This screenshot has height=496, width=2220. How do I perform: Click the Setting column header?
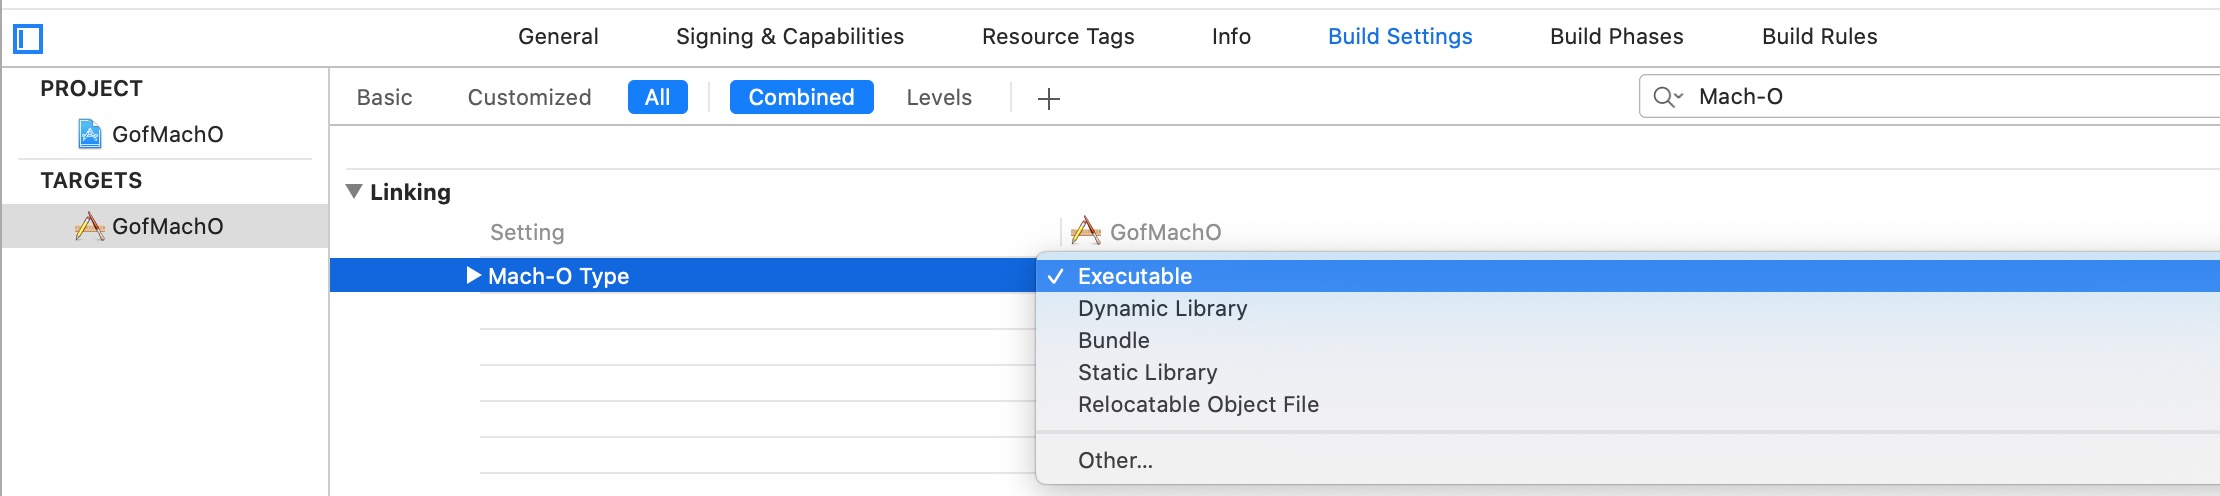pos(527,232)
